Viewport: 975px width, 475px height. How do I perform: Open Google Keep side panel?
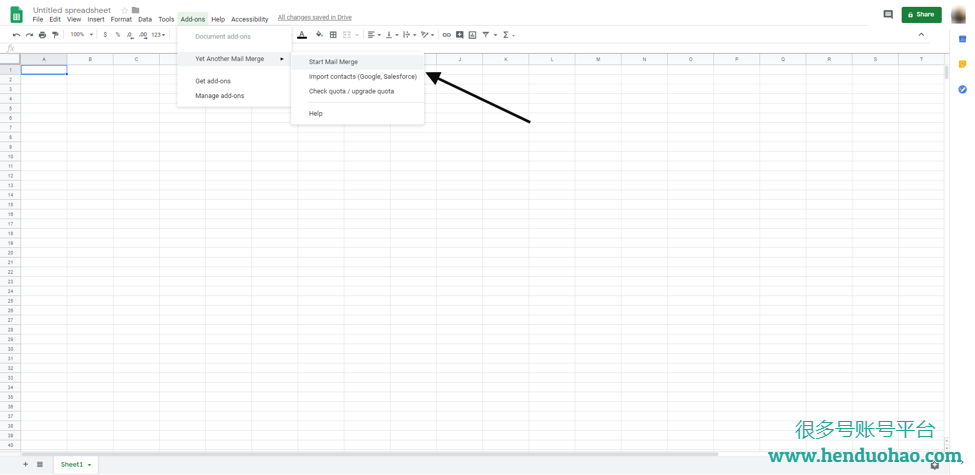[x=963, y=64]
